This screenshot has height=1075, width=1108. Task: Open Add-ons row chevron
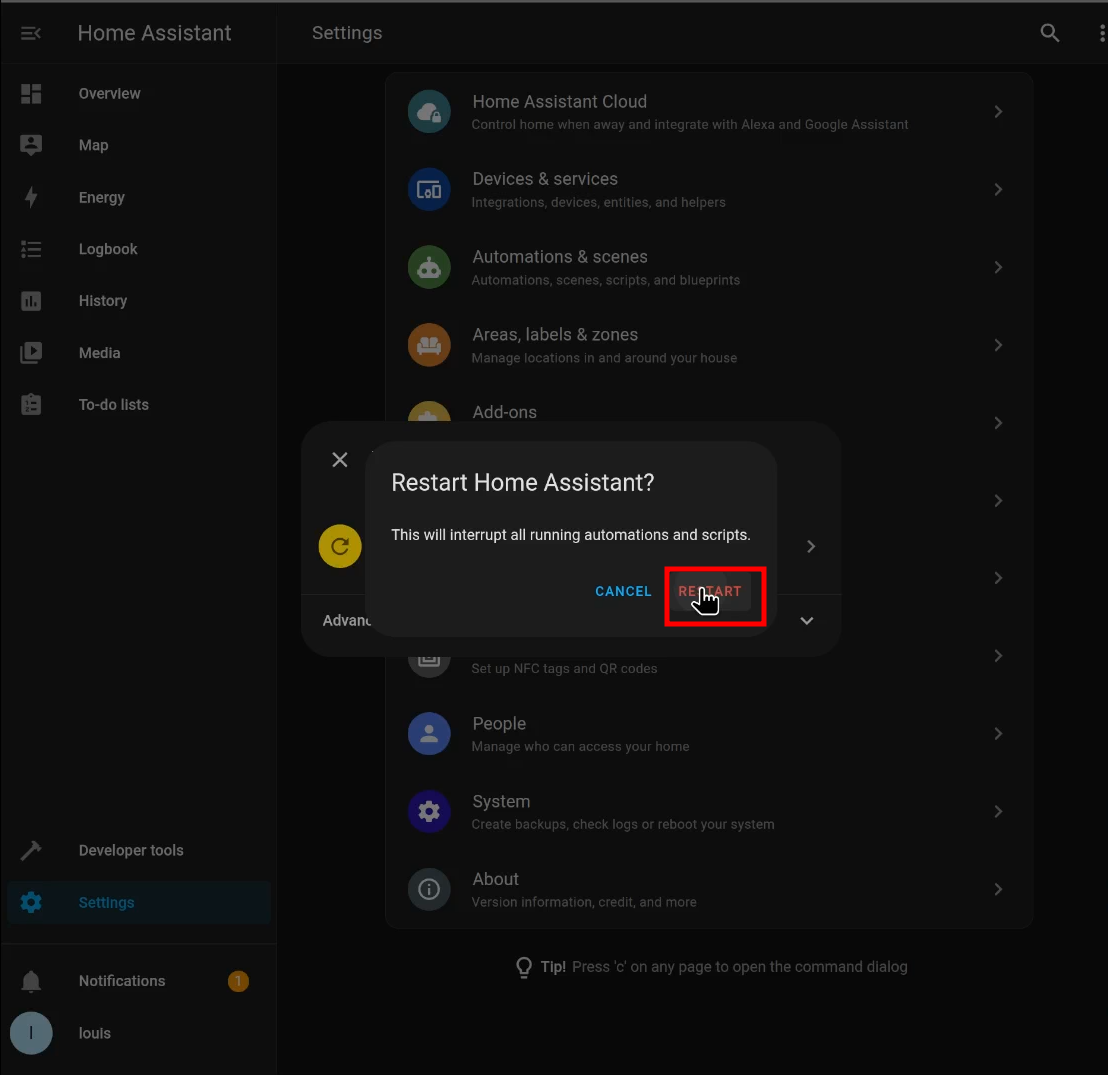(x=998, y=423)
